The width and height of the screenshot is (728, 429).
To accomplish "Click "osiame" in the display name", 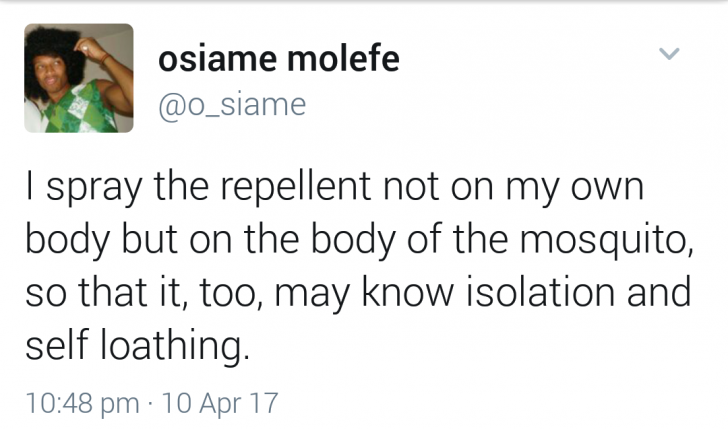I will [218, 59].
